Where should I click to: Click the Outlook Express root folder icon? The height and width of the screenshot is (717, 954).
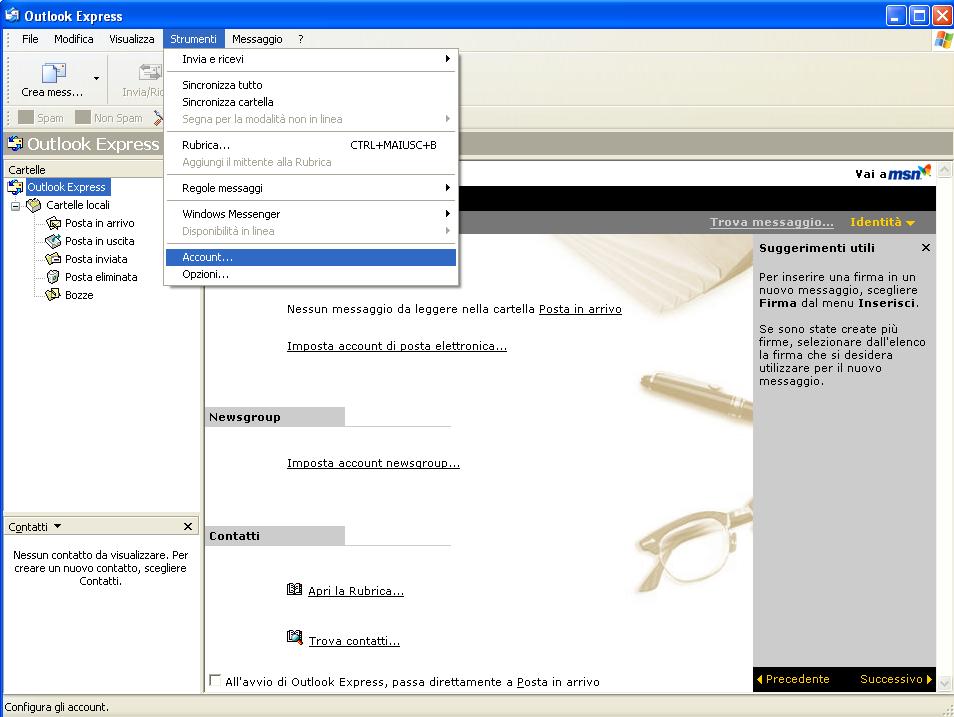15,187
